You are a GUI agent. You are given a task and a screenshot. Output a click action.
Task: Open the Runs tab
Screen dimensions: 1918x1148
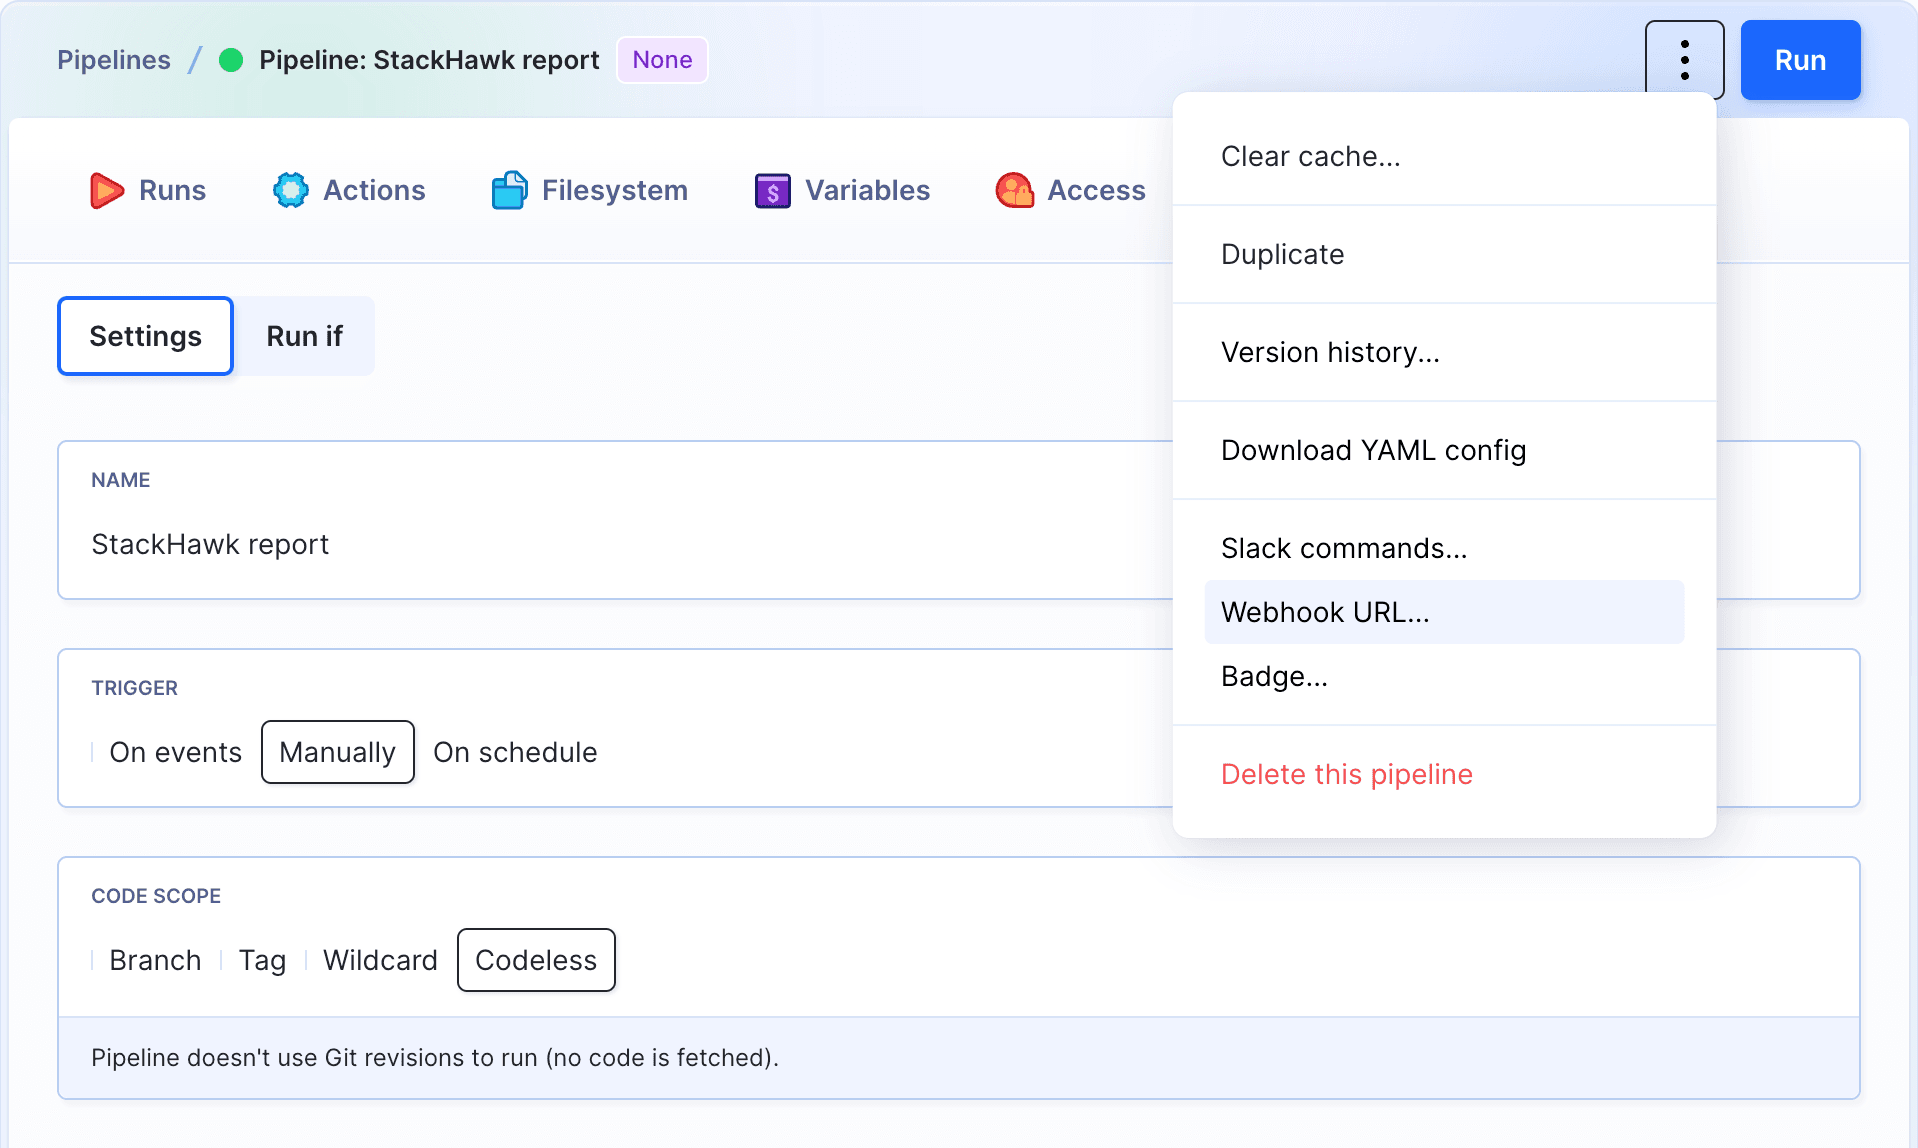tap(148, 190)
